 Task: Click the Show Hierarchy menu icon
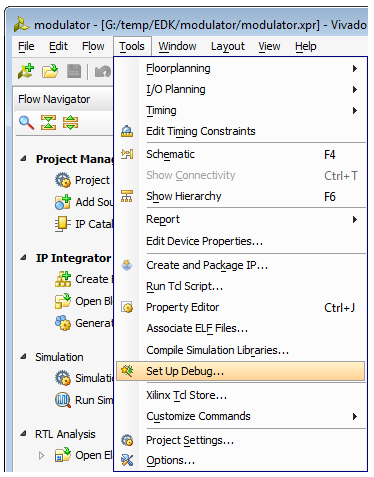pos(127,196)
